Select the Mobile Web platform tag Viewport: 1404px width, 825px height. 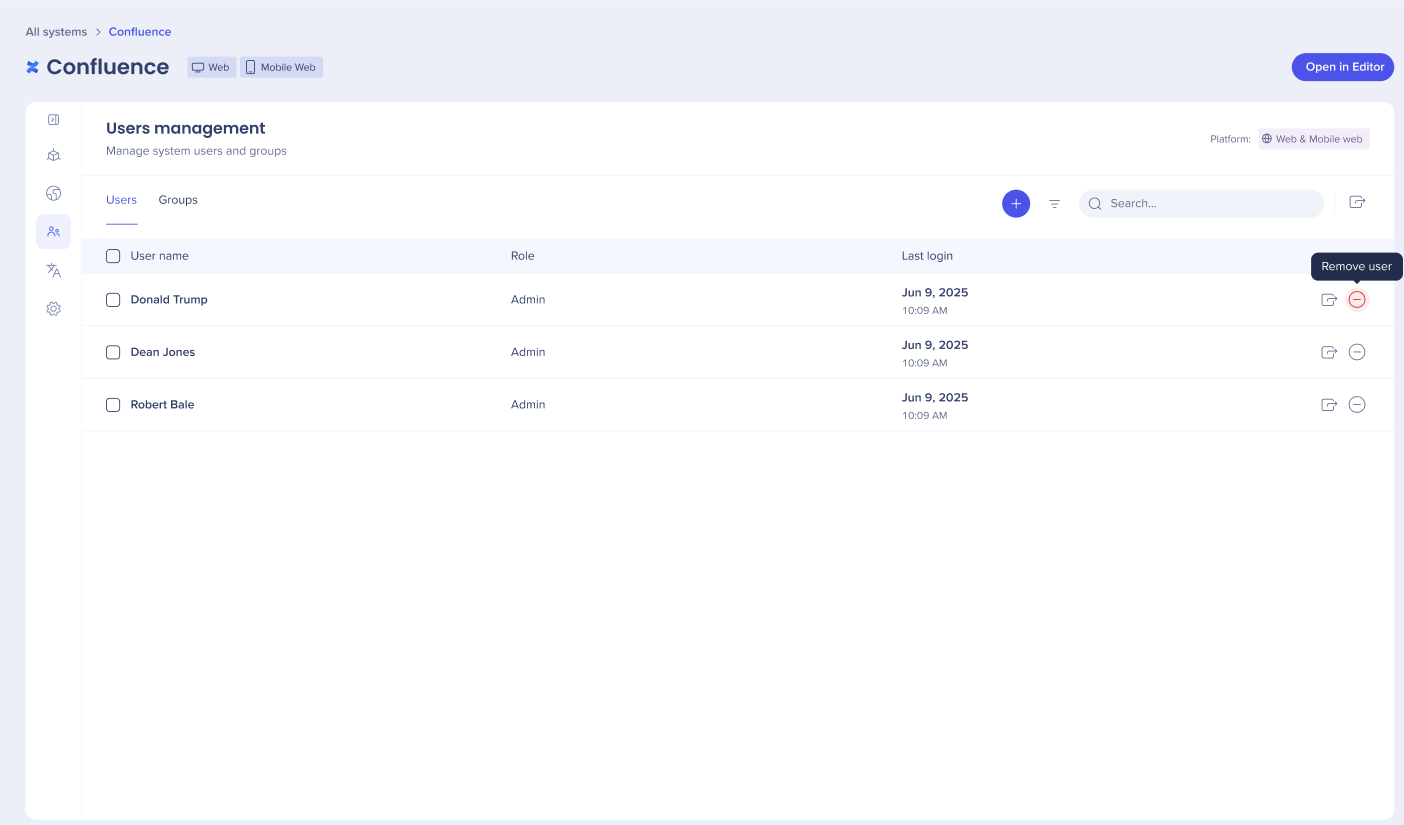tap(281, 68)
